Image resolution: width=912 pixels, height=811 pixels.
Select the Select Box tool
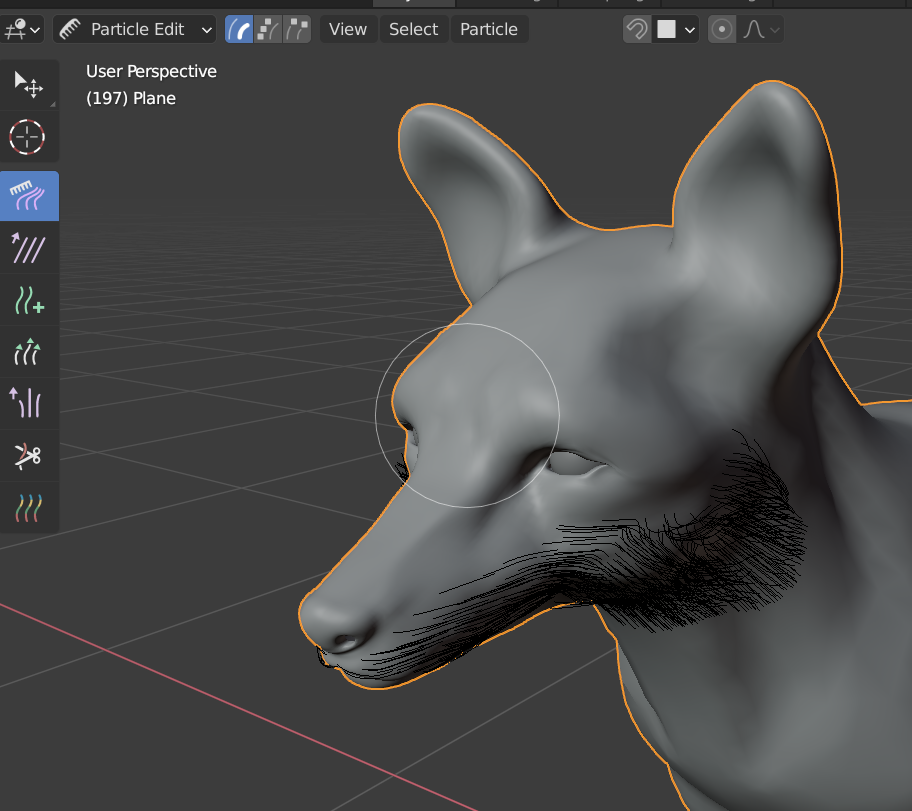coord(28,85)
